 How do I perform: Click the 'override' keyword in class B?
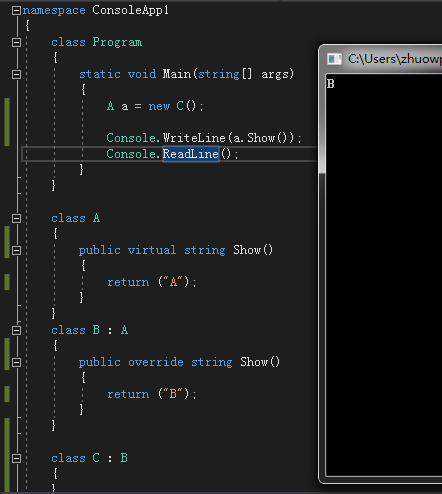coord(156,362)
